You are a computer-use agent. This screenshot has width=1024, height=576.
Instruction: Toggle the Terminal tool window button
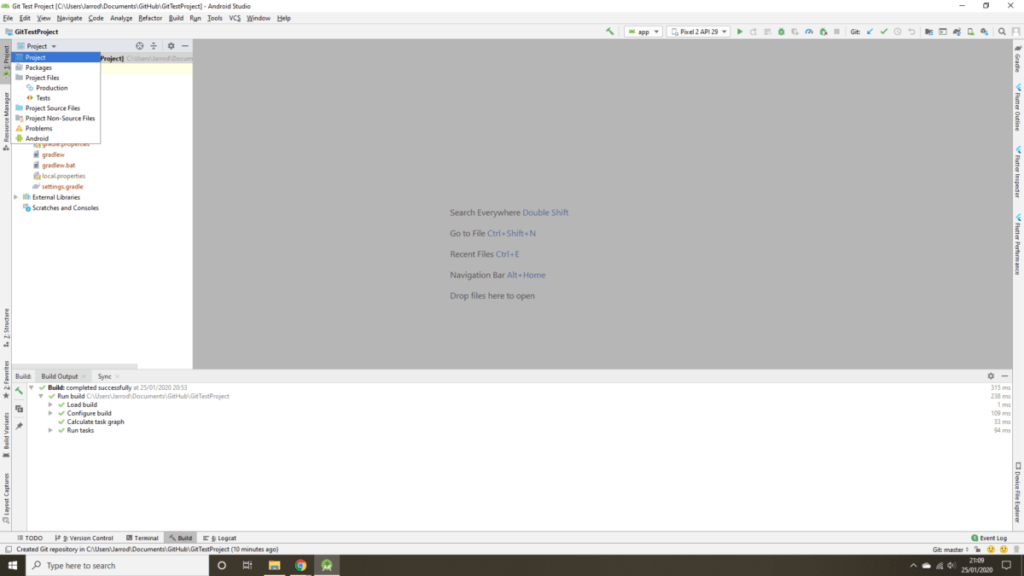pos(142,538)
